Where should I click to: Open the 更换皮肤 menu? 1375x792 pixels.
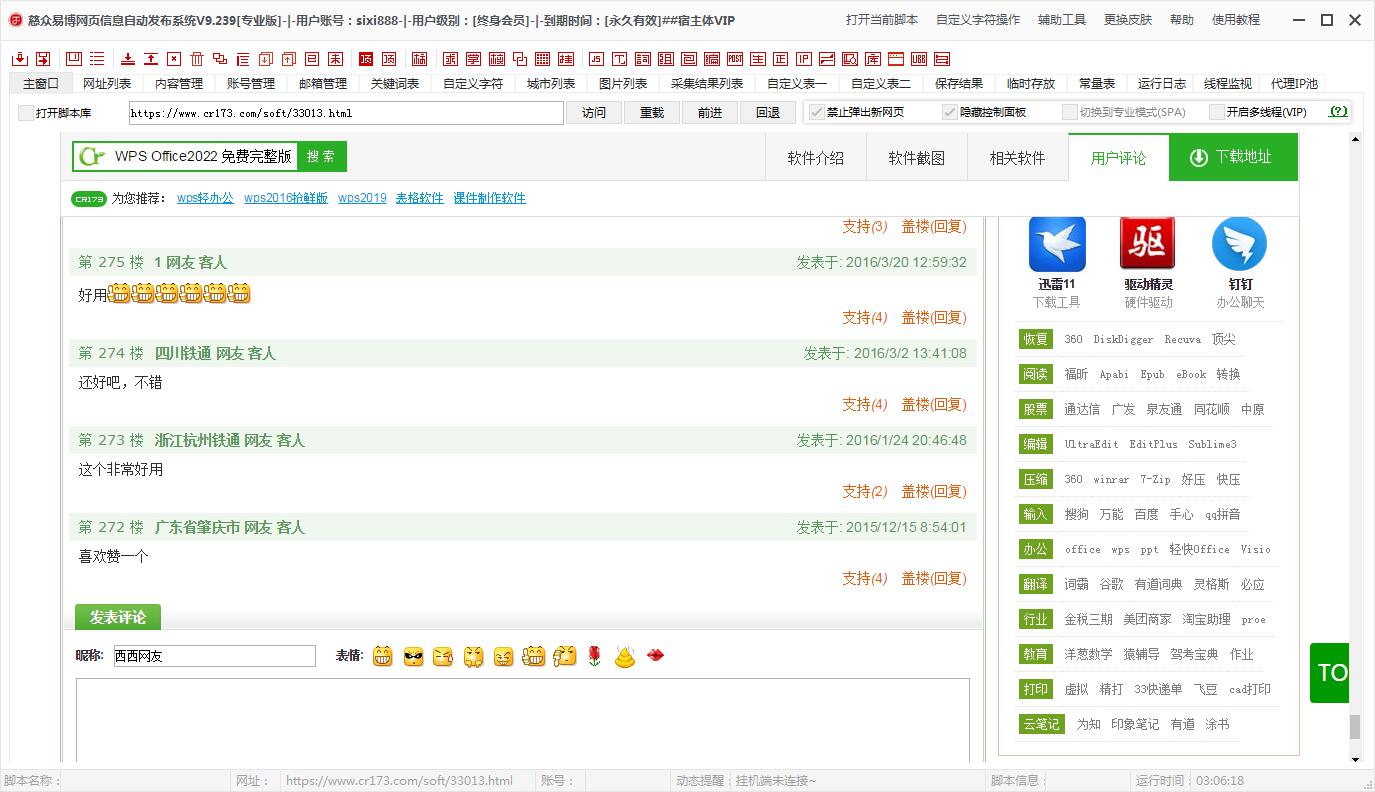click(x=1128, y=20)
